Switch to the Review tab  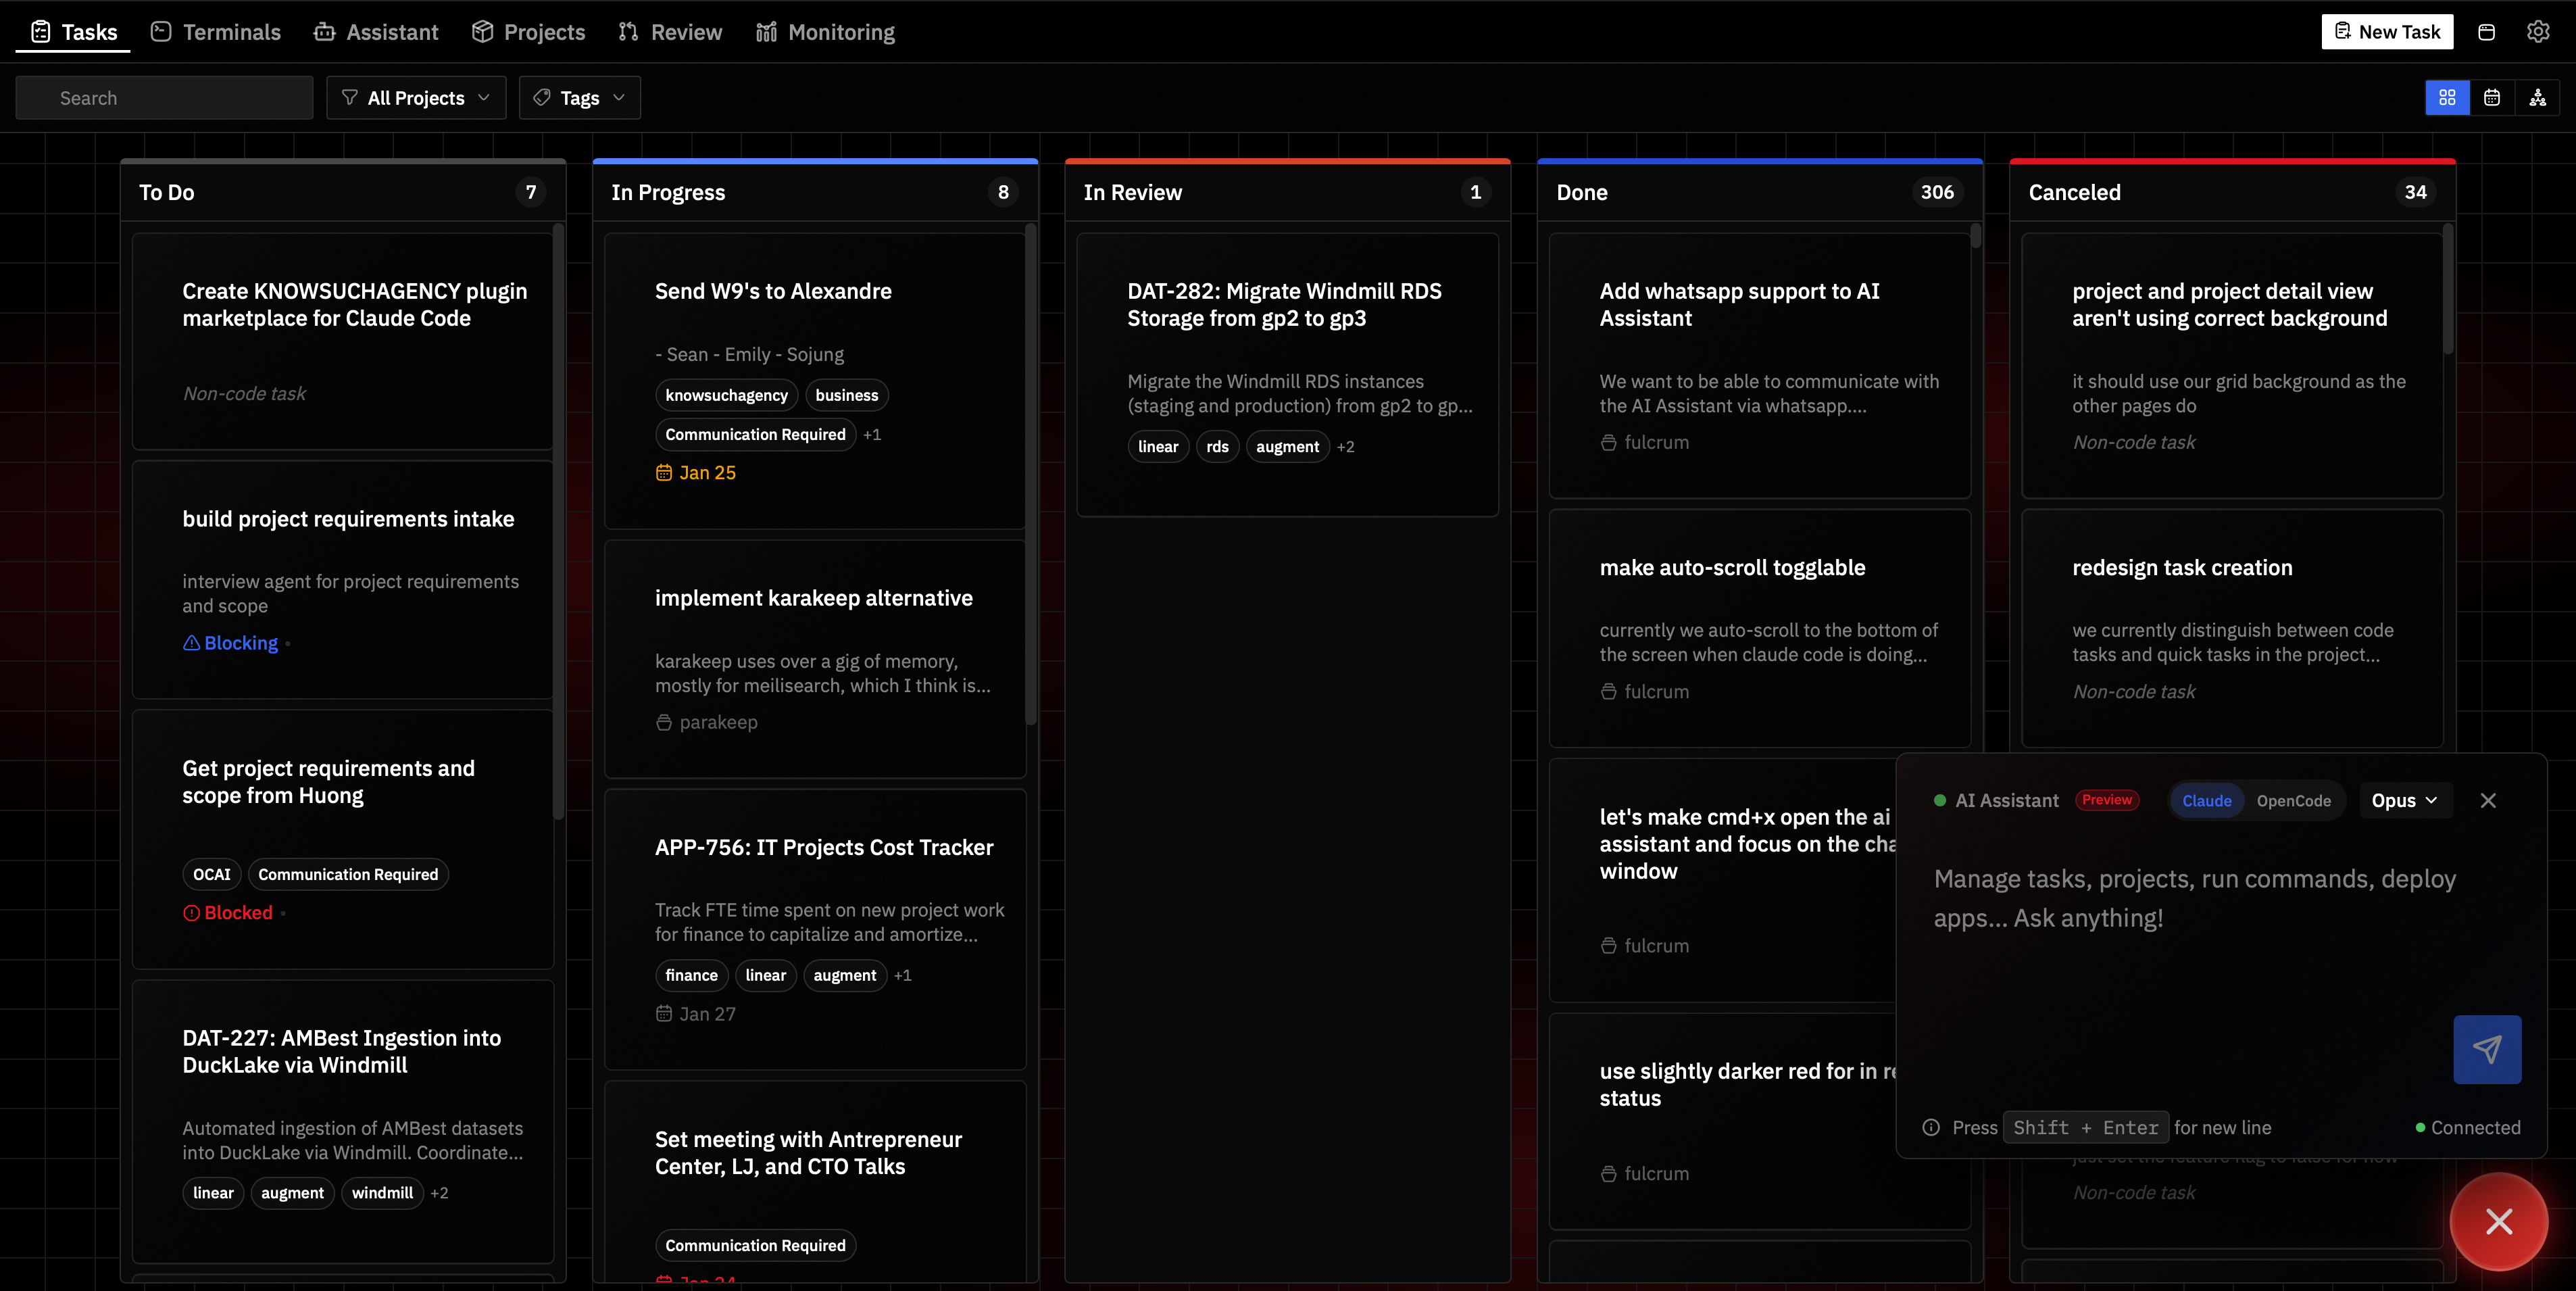pyautogui.click(x=669, y=31)
